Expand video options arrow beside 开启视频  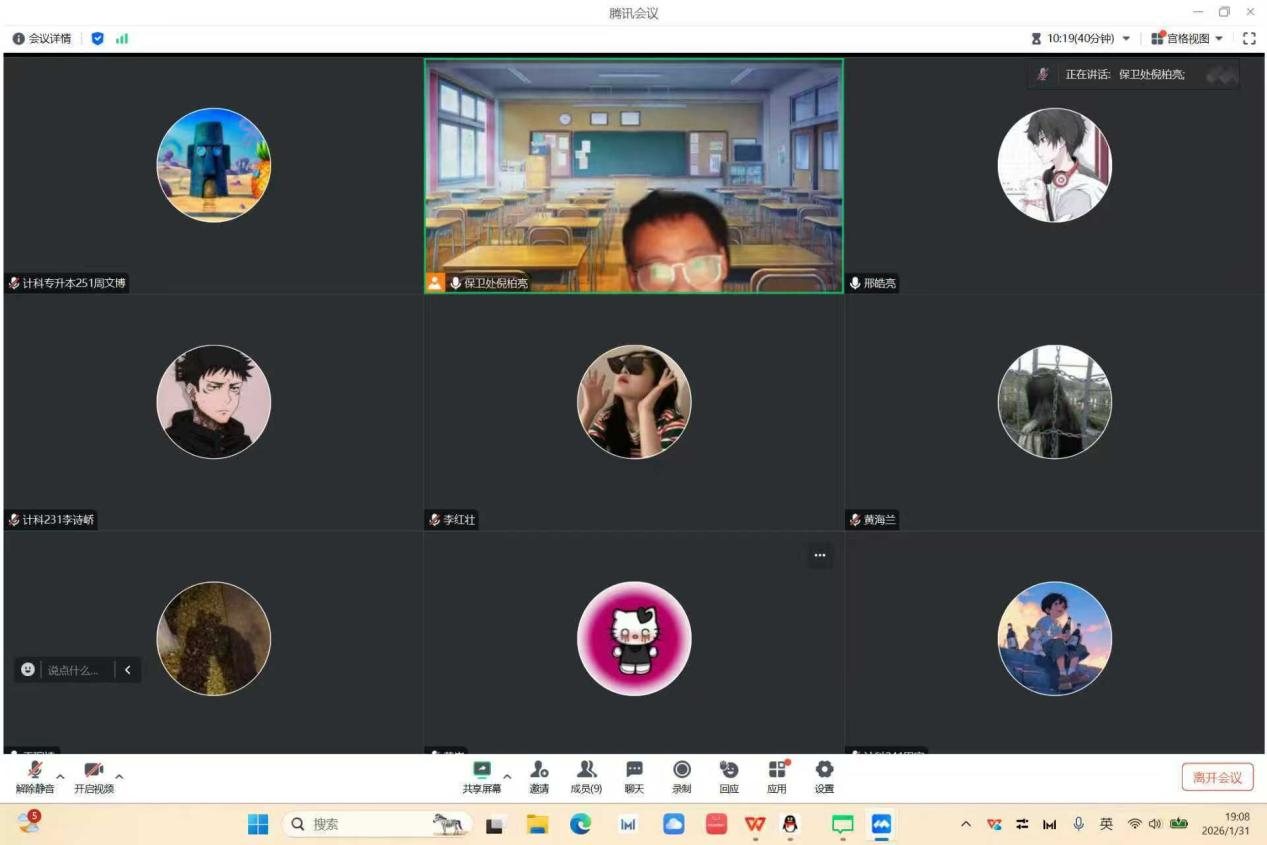pos(120,776)
